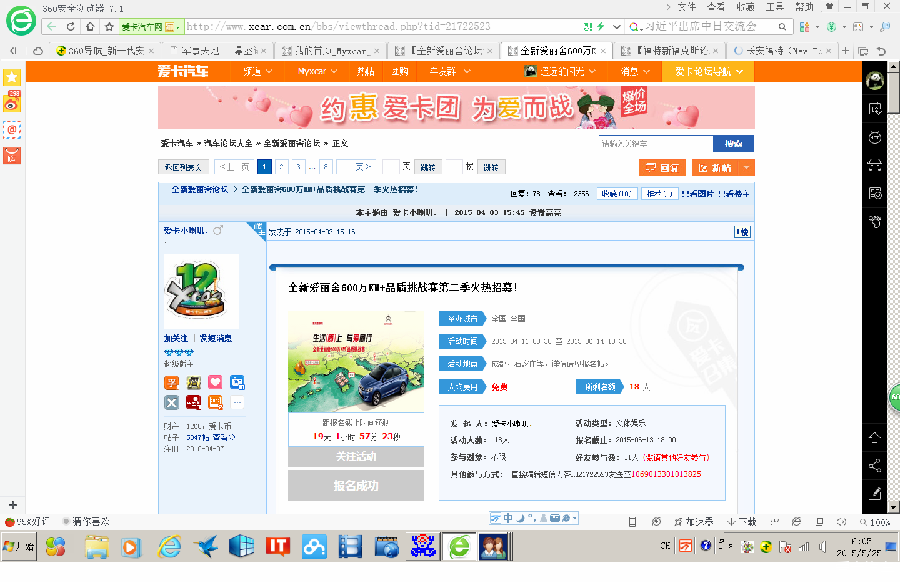
Task: Click the 100% zoom level in the status bar
Action: (876, 522)
